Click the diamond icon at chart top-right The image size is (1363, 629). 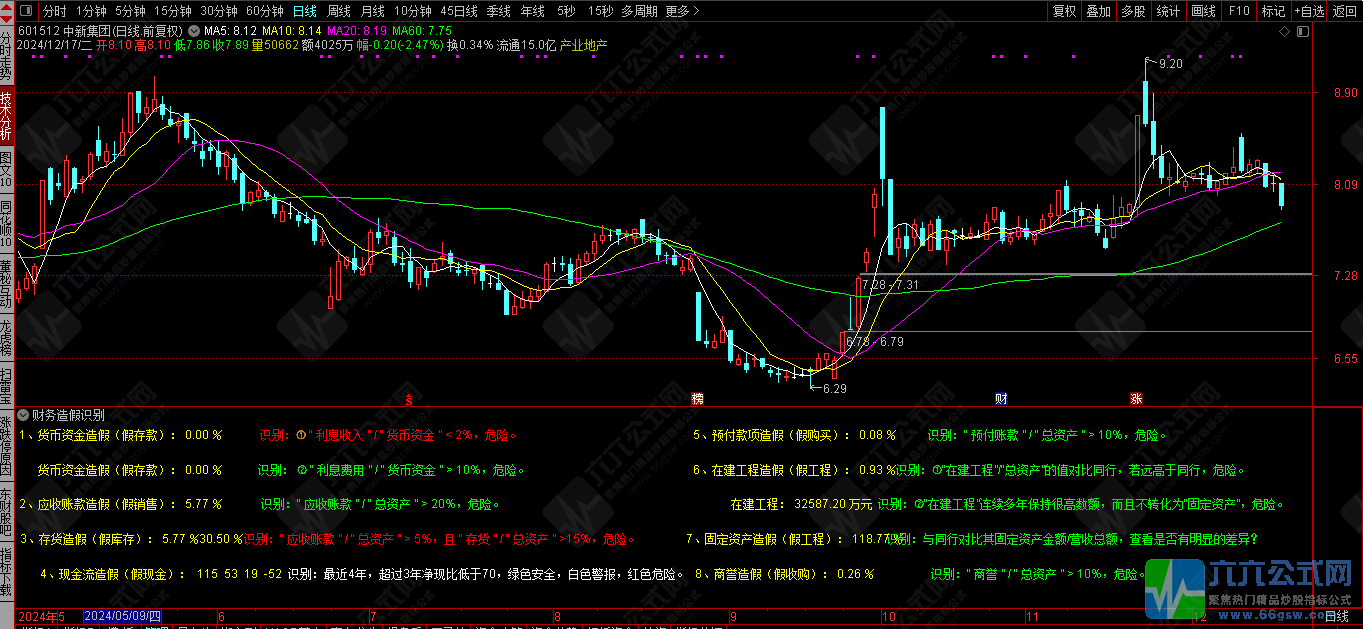click(1284, 32)
